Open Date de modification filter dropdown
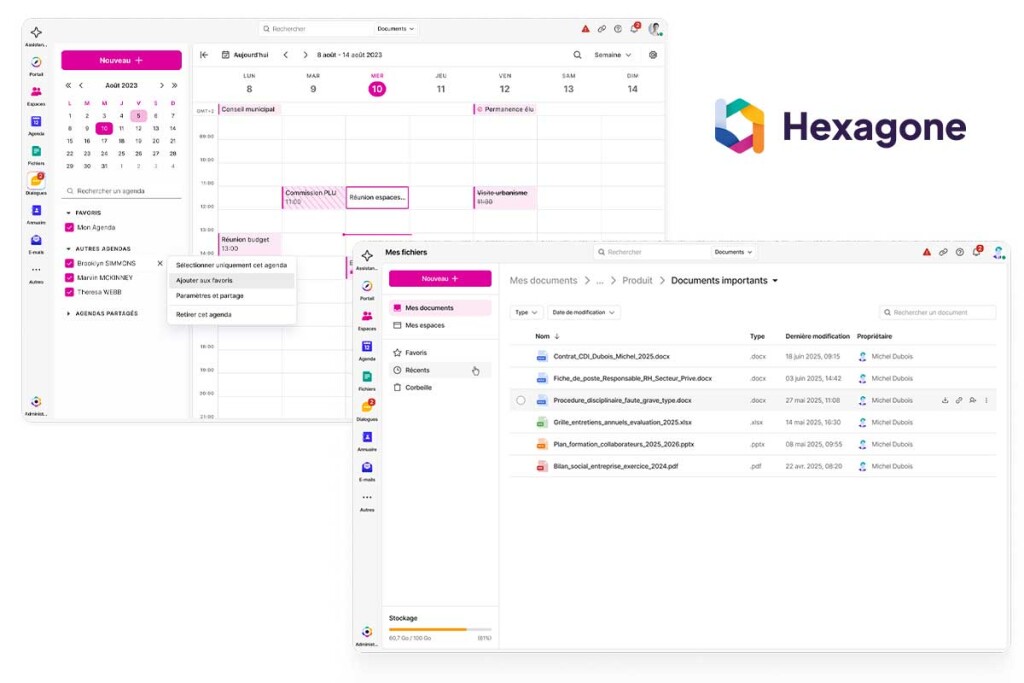Image resolution: width=1024 pixels, height=683 pixels. (x=583, y=312)
